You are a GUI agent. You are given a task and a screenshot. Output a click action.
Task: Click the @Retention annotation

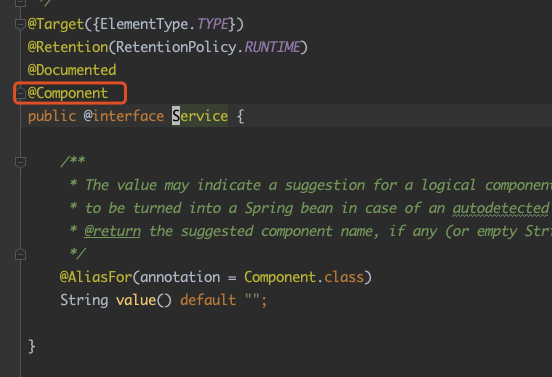tap(68, 47)
